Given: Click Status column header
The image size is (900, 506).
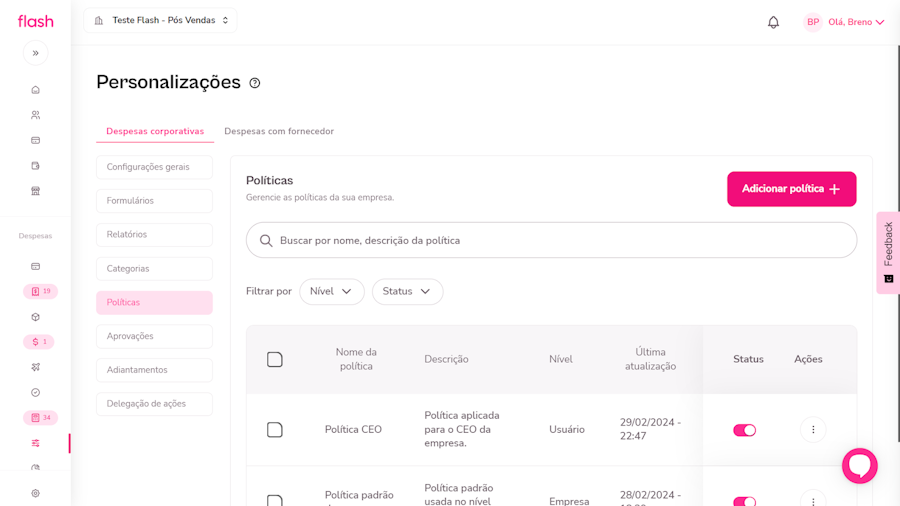Looking at the screenshot, I should point(748,359).
